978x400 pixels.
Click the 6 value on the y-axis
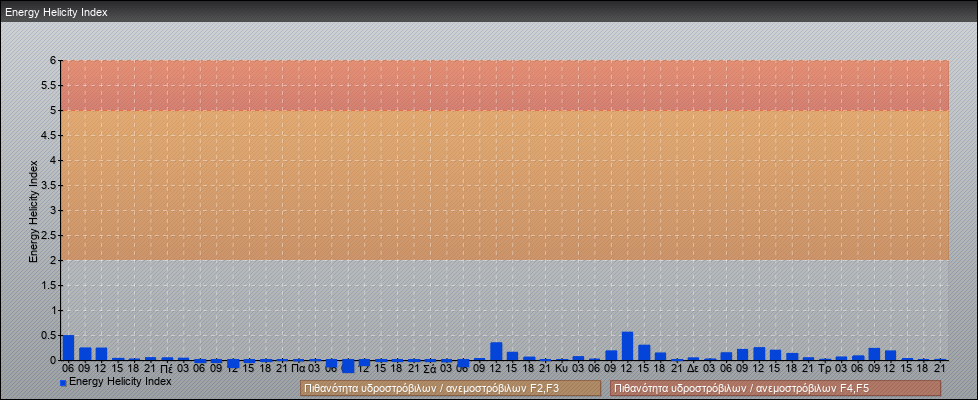tap(54, 61)
